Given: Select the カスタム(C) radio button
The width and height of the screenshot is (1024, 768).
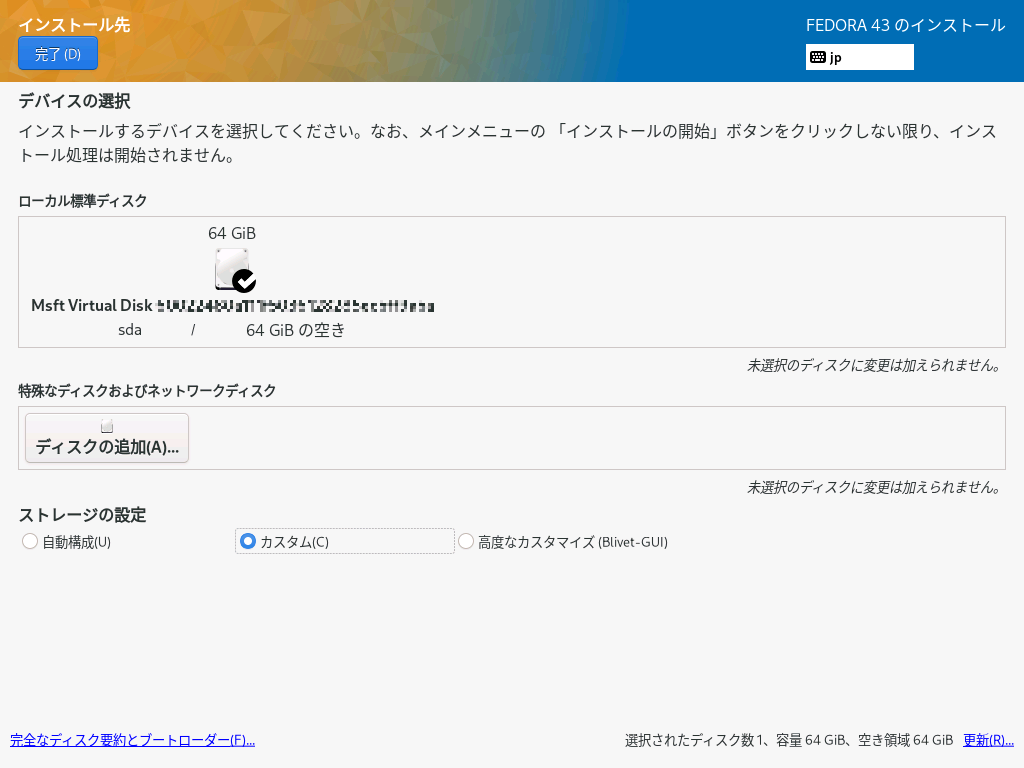Looking at the screenshot, I should pos(248,541).
